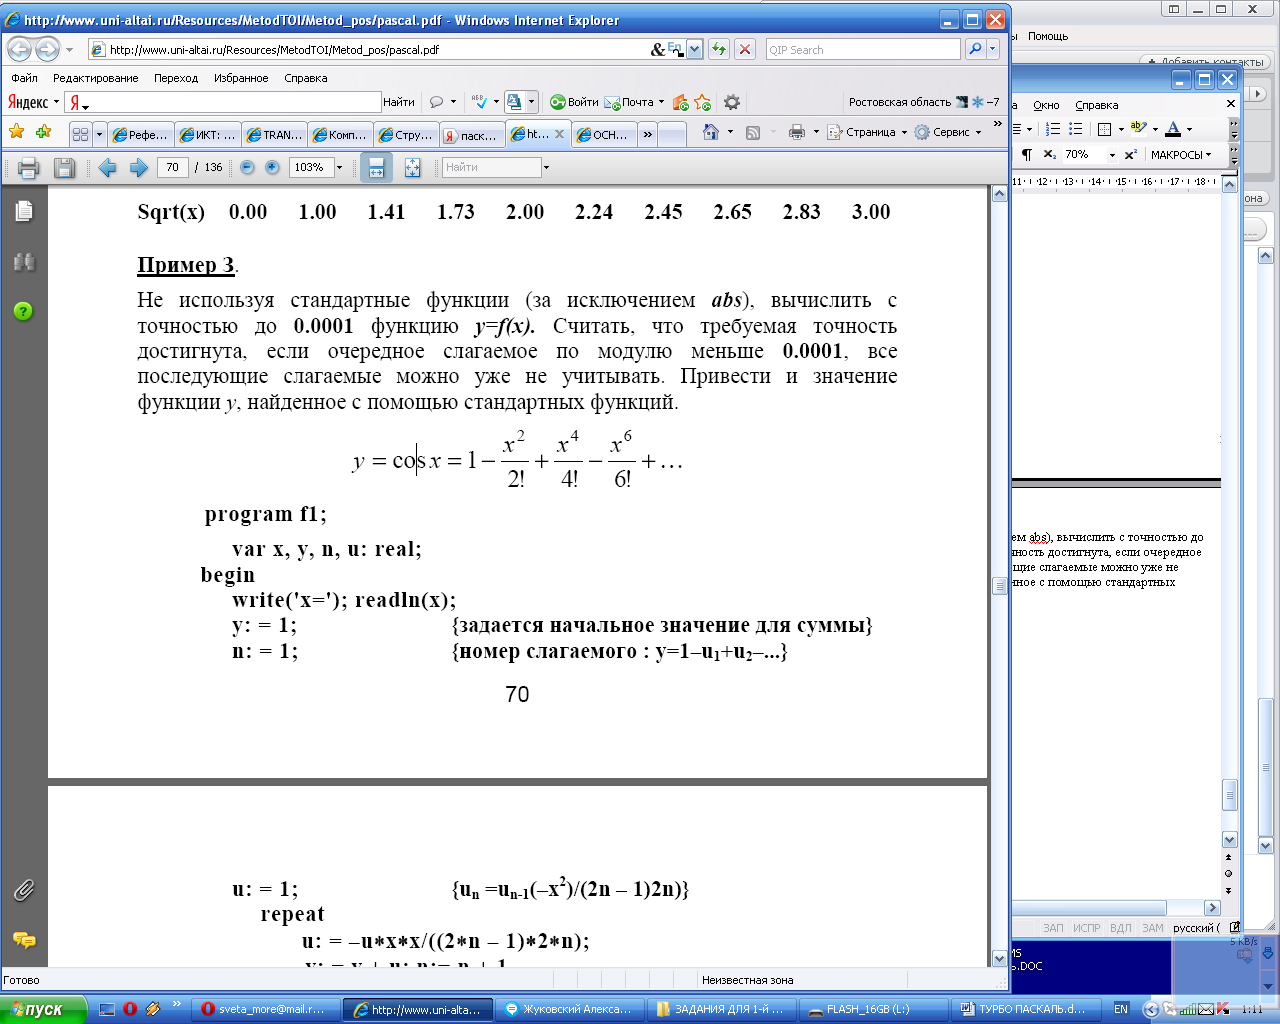
Task: Zoom out with the minus button
Action: [x=247, y=168]
